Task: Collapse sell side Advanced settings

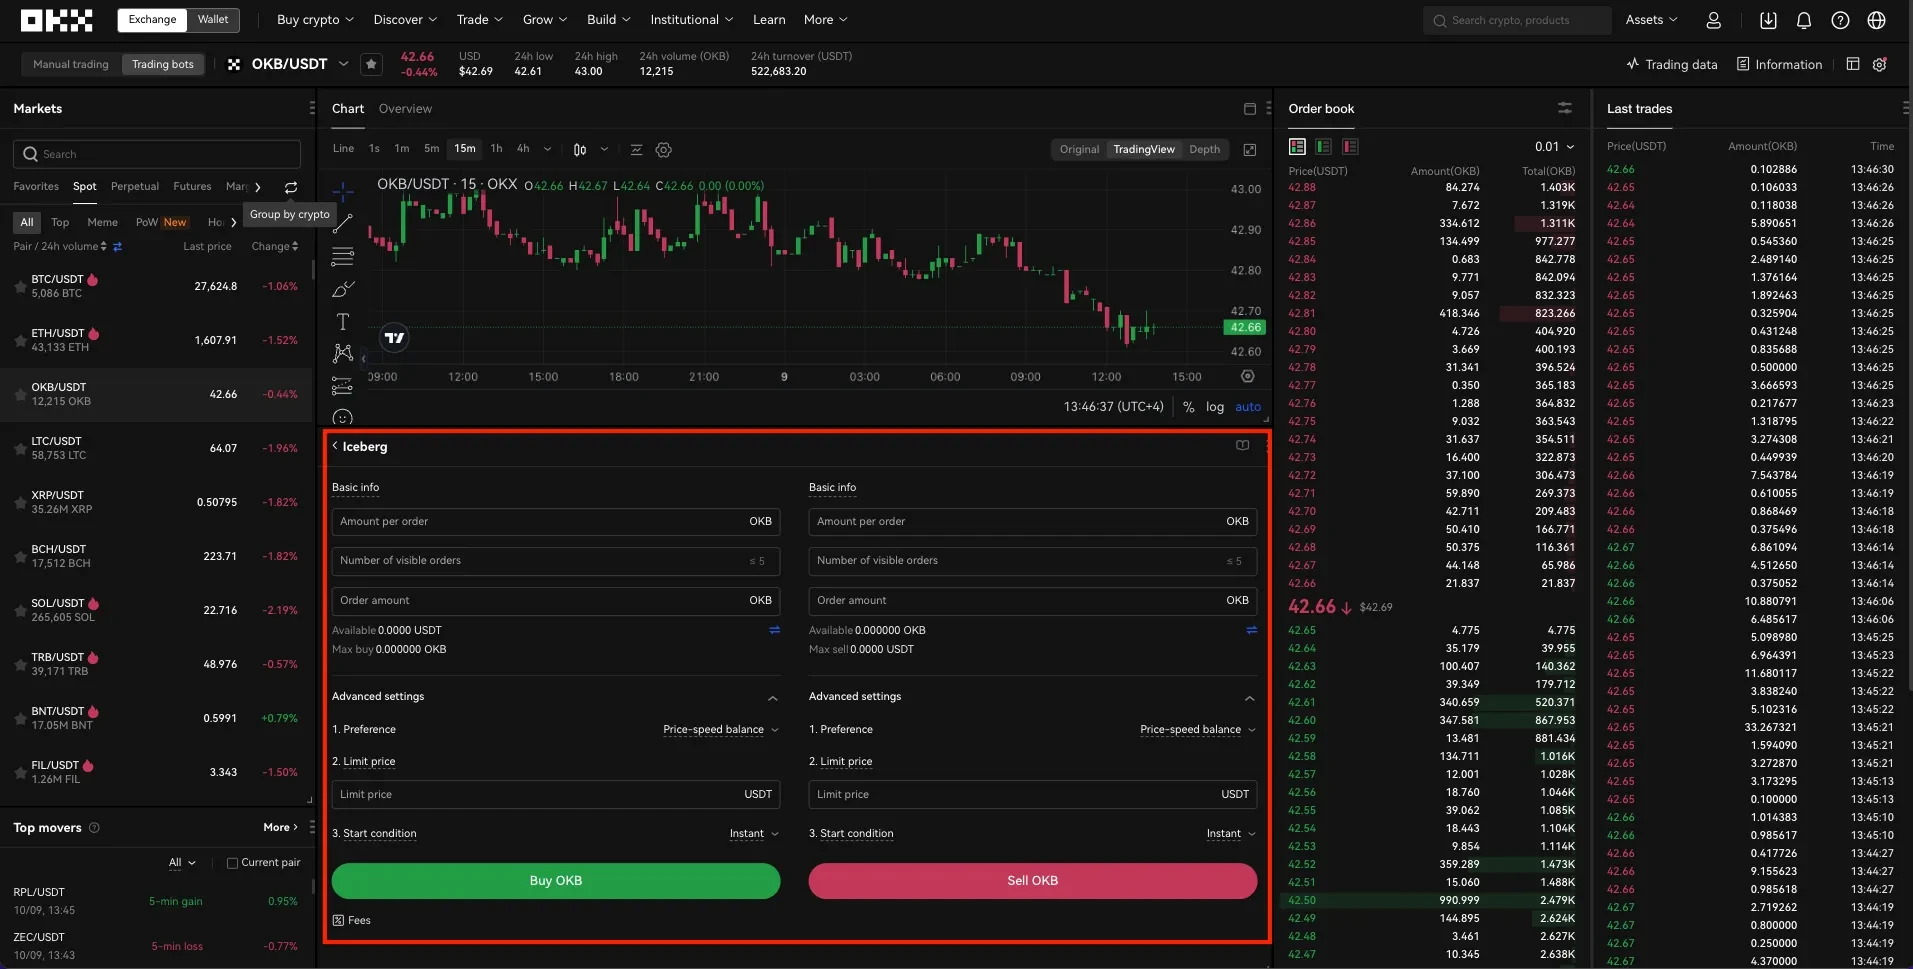Action: 1249,698
